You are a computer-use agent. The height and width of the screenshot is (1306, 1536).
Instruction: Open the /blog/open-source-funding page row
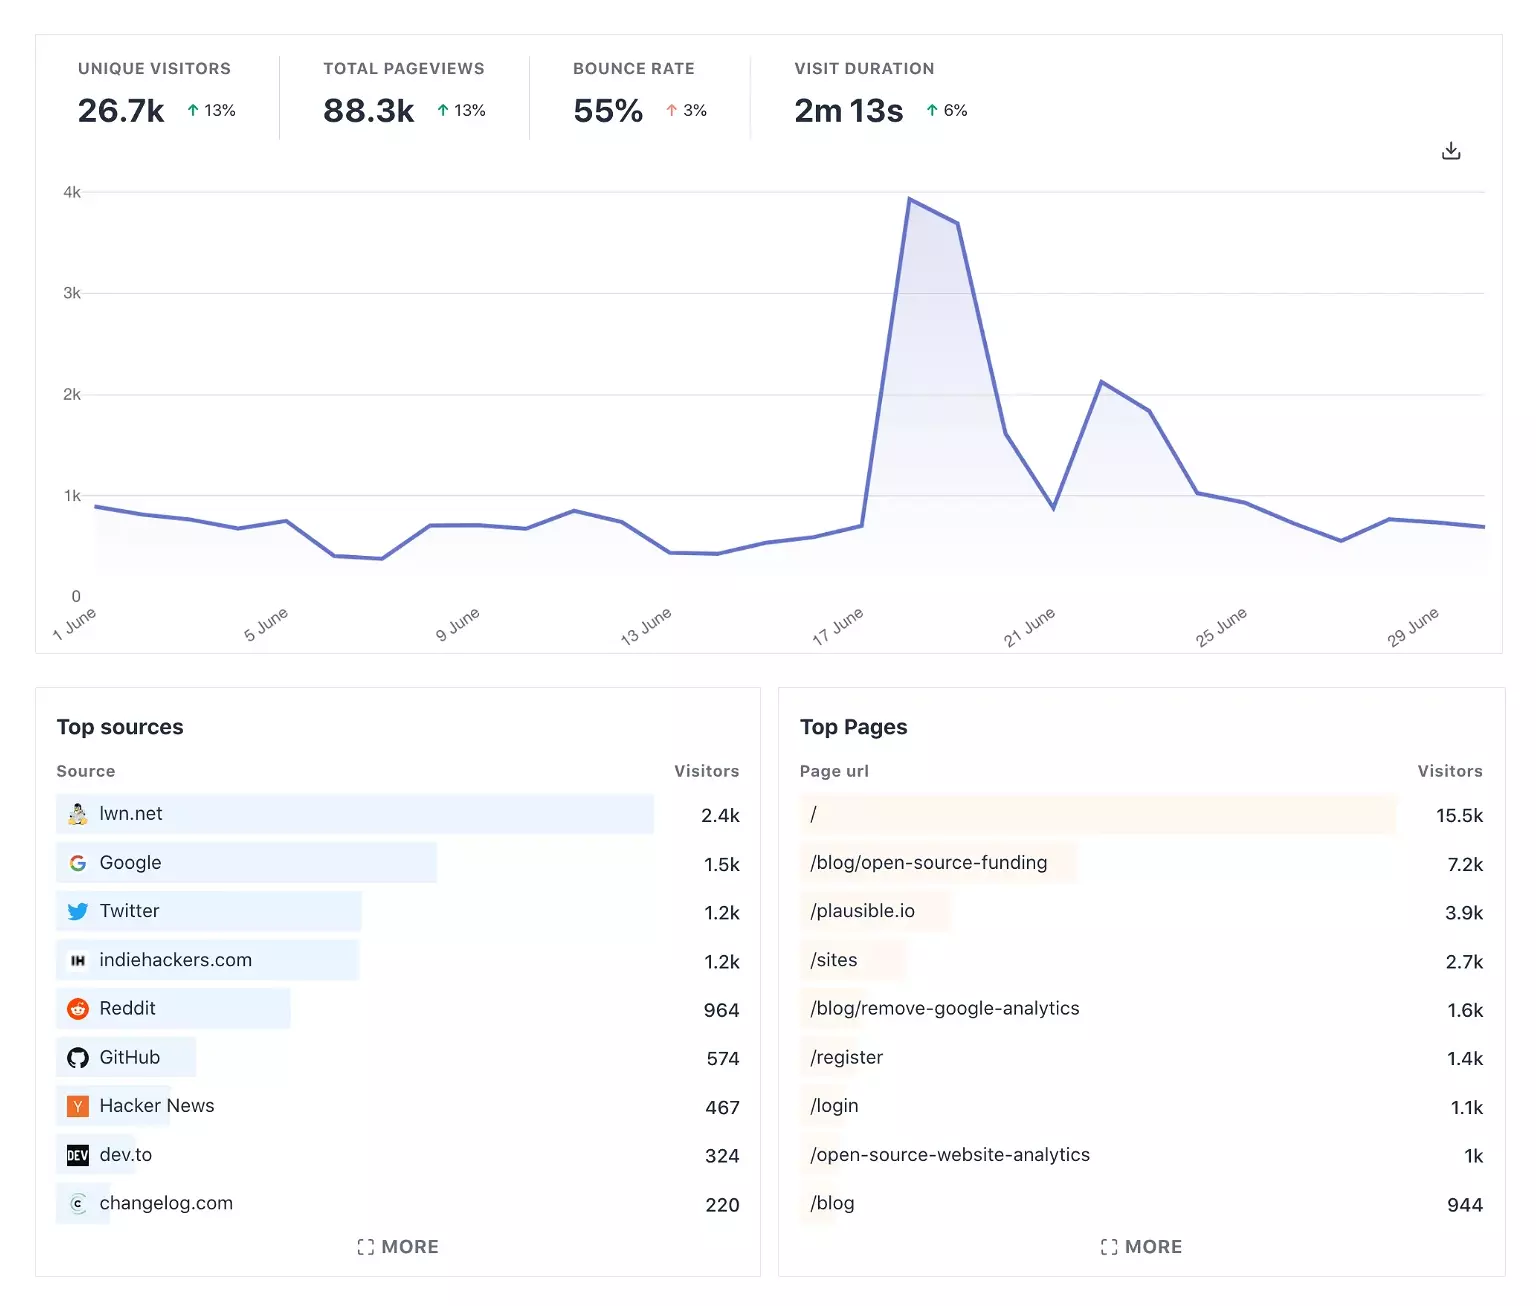(x=929, y=863)
